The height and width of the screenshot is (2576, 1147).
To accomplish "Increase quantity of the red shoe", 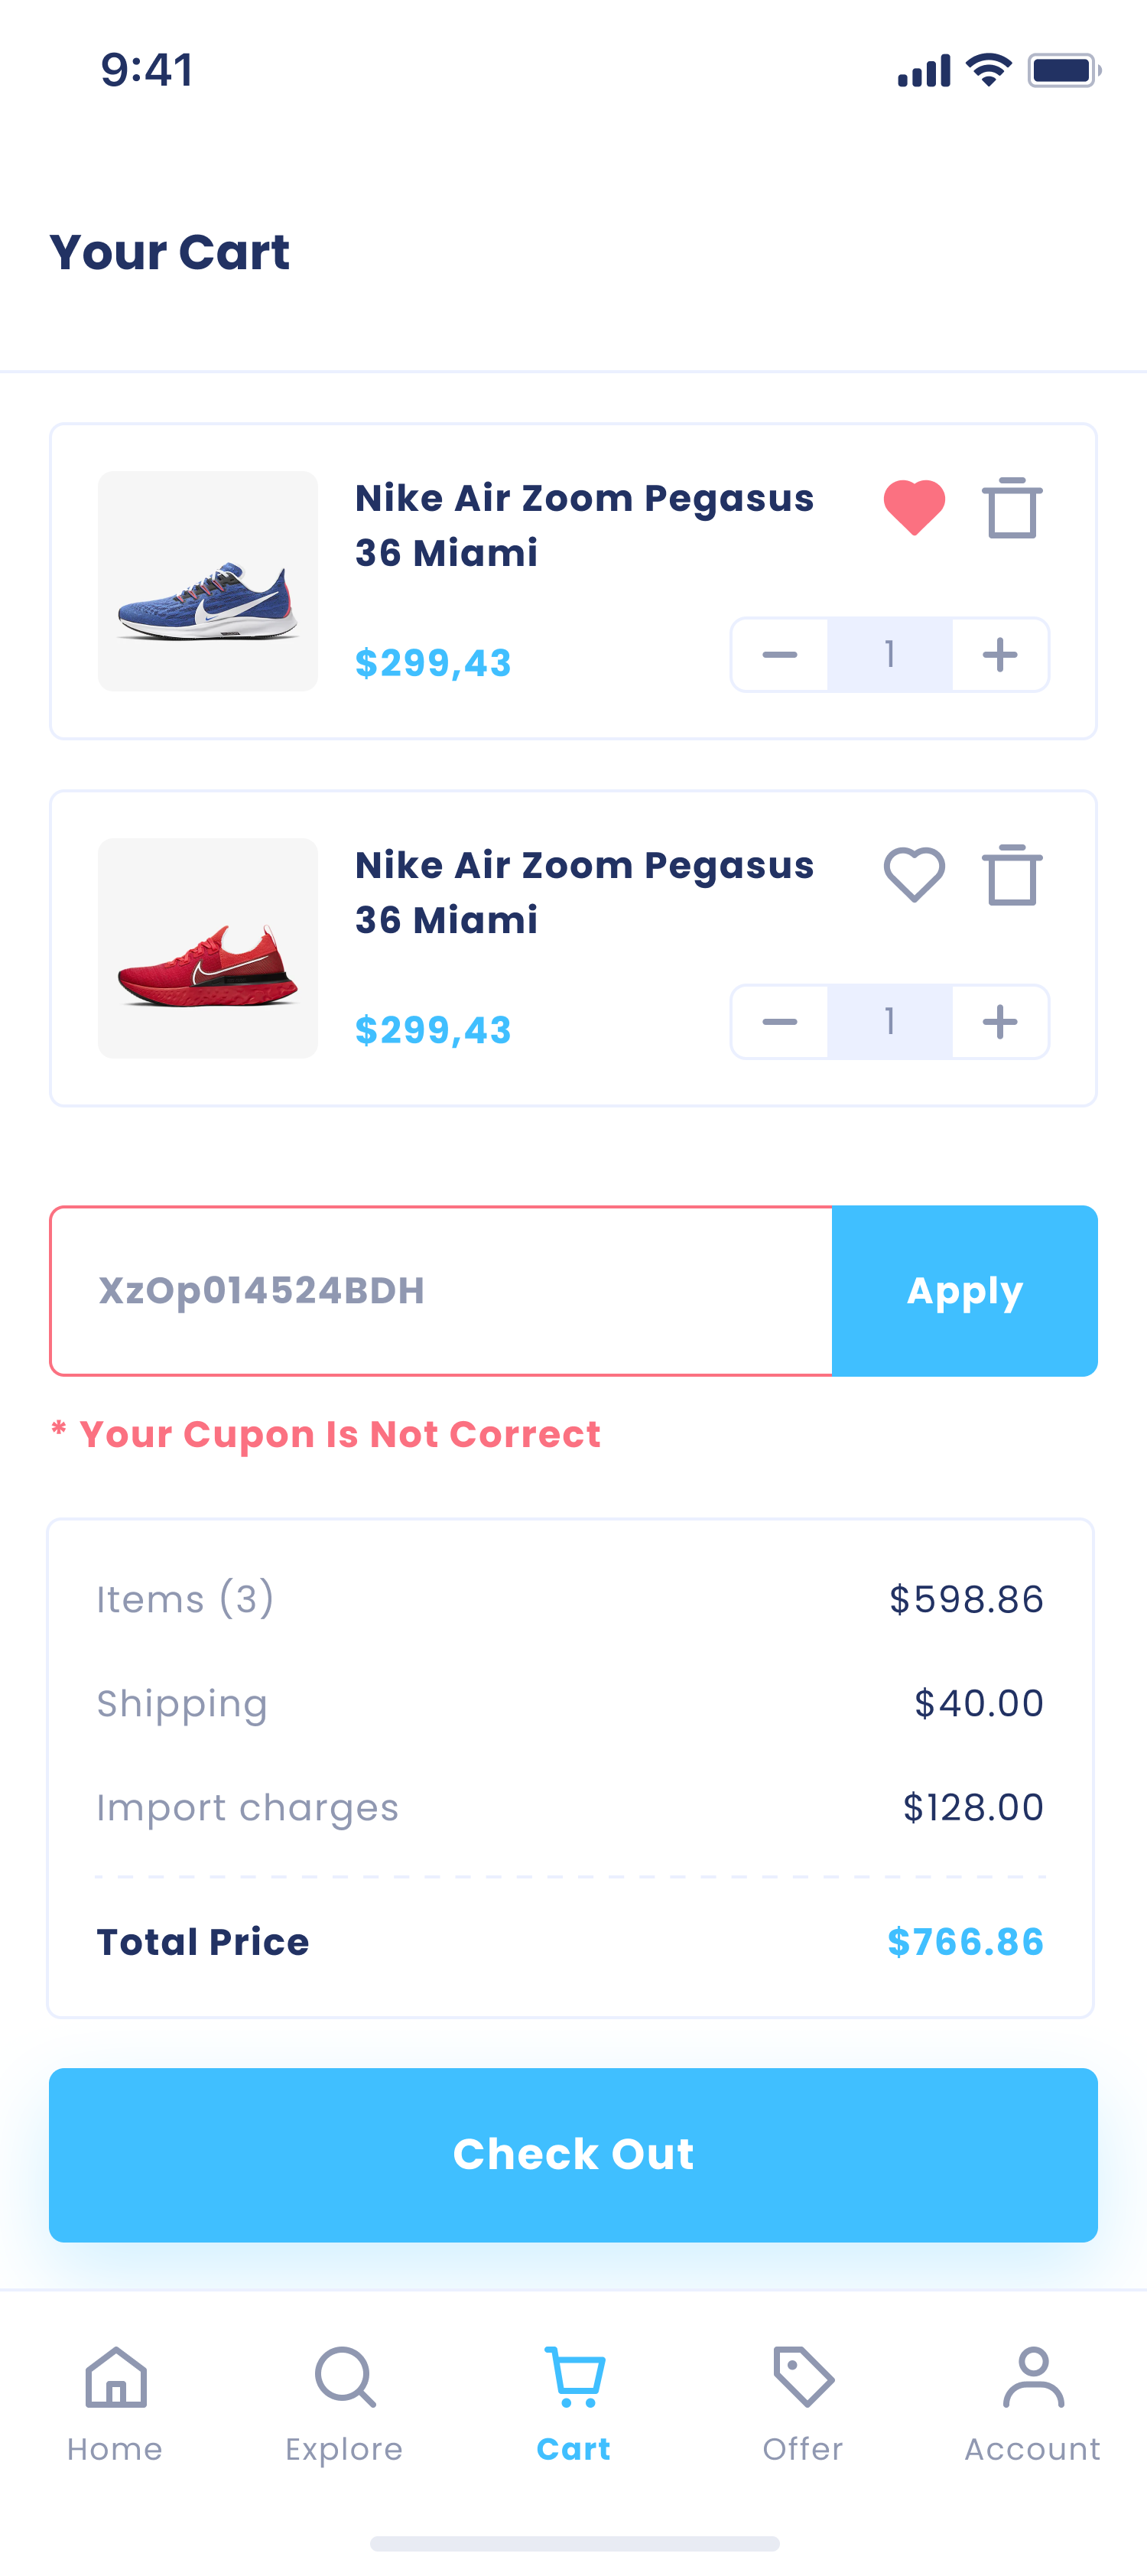I will pyautogui.click(x=1000, y=1022).
